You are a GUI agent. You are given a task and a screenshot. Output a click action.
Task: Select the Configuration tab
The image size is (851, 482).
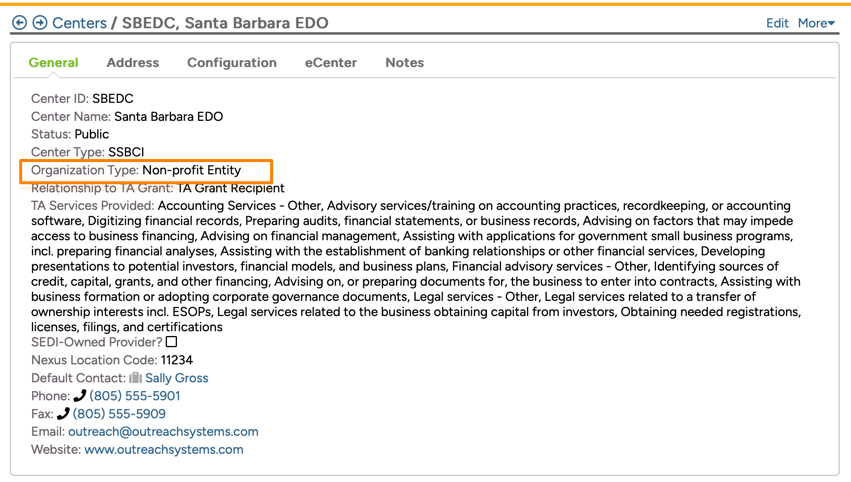[x=232, y=62]
